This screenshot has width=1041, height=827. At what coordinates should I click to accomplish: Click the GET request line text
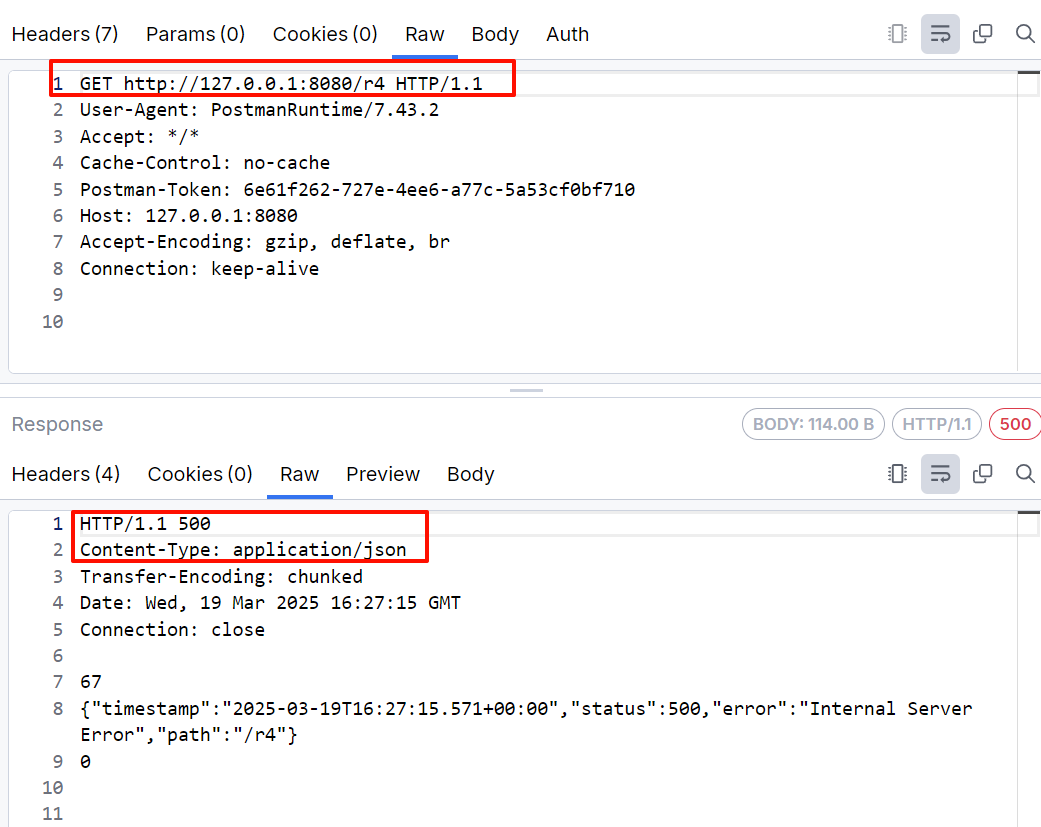[281, 84]
